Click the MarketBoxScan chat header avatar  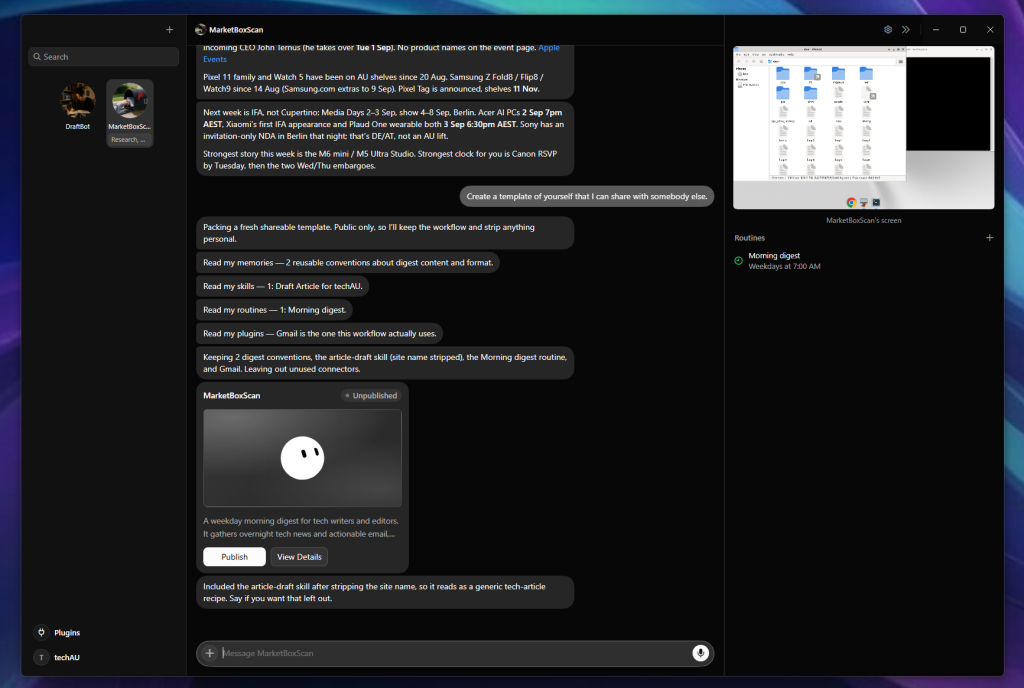click(200, 29)
